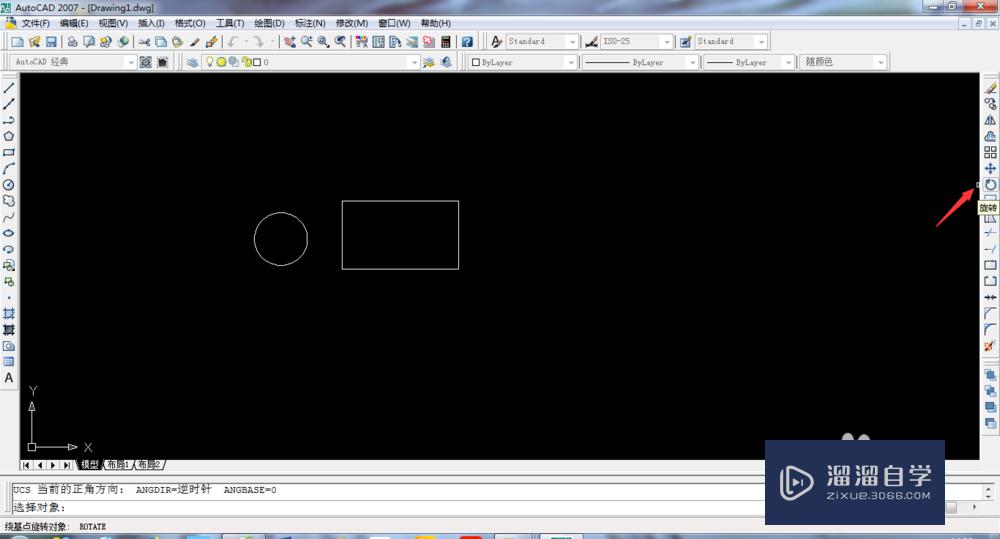
Task: Open the 视图(V) menu
Action: (113, 23)
